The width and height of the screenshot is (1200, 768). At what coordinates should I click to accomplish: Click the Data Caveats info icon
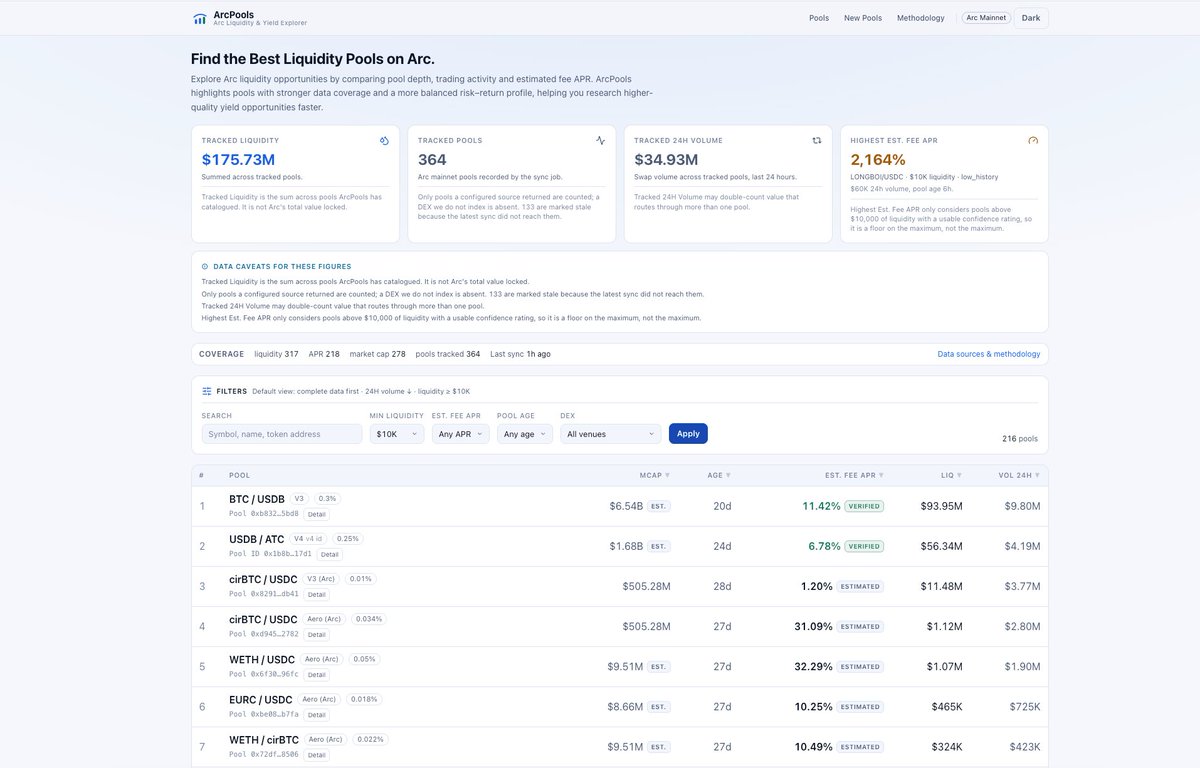pos(205,267)
